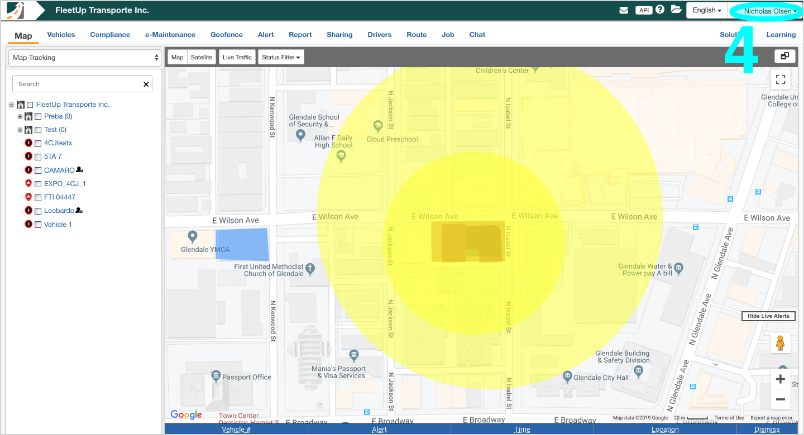Go to the Geofence tab

pos(227,34)
